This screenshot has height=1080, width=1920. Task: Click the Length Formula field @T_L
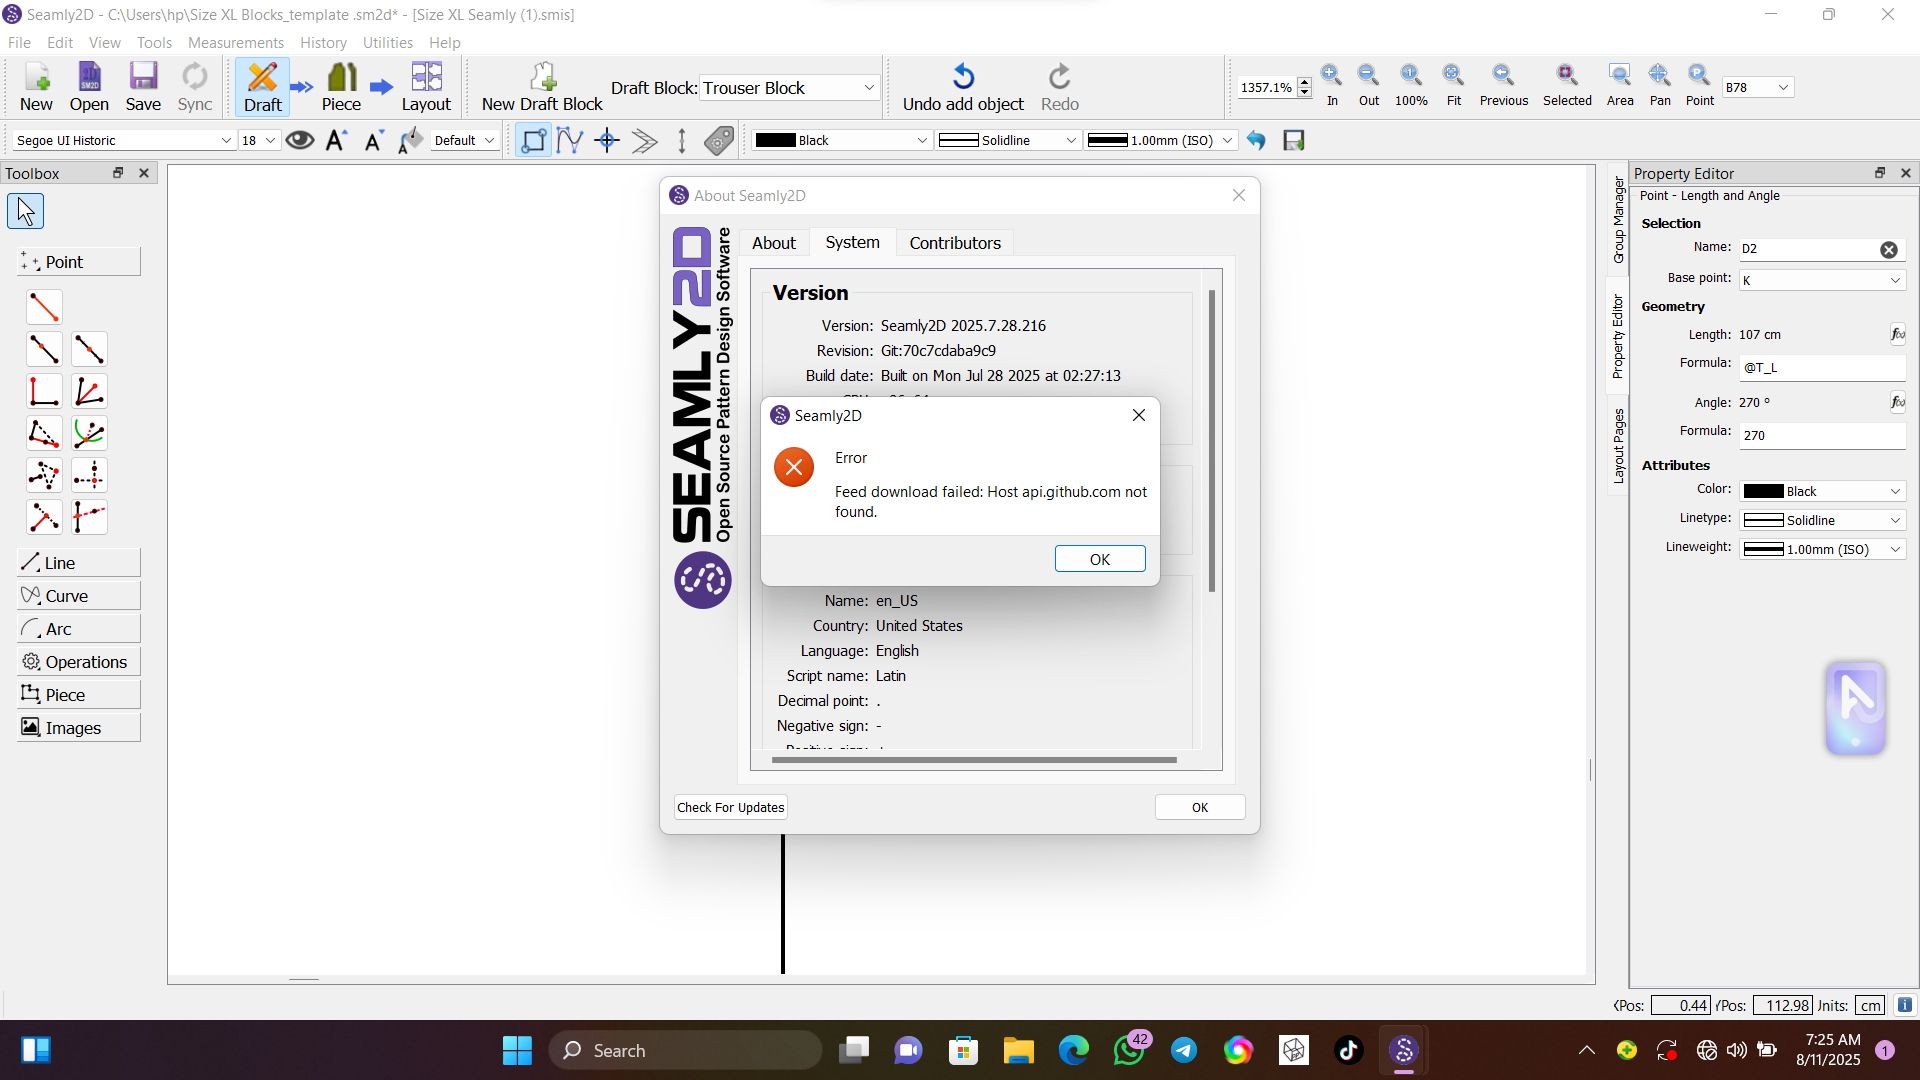click(x=1822, y=367)
